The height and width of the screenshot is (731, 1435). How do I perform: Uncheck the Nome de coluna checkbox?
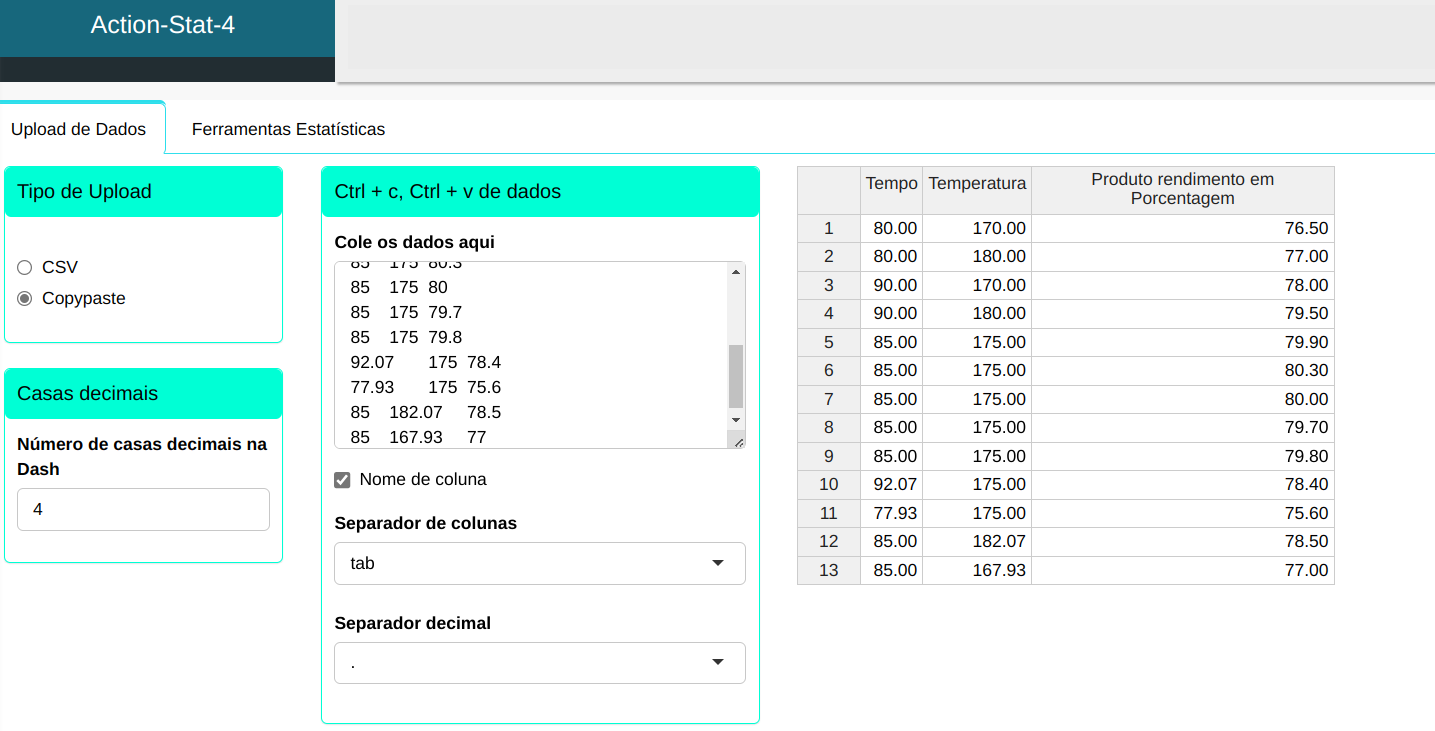coord(342,480)
